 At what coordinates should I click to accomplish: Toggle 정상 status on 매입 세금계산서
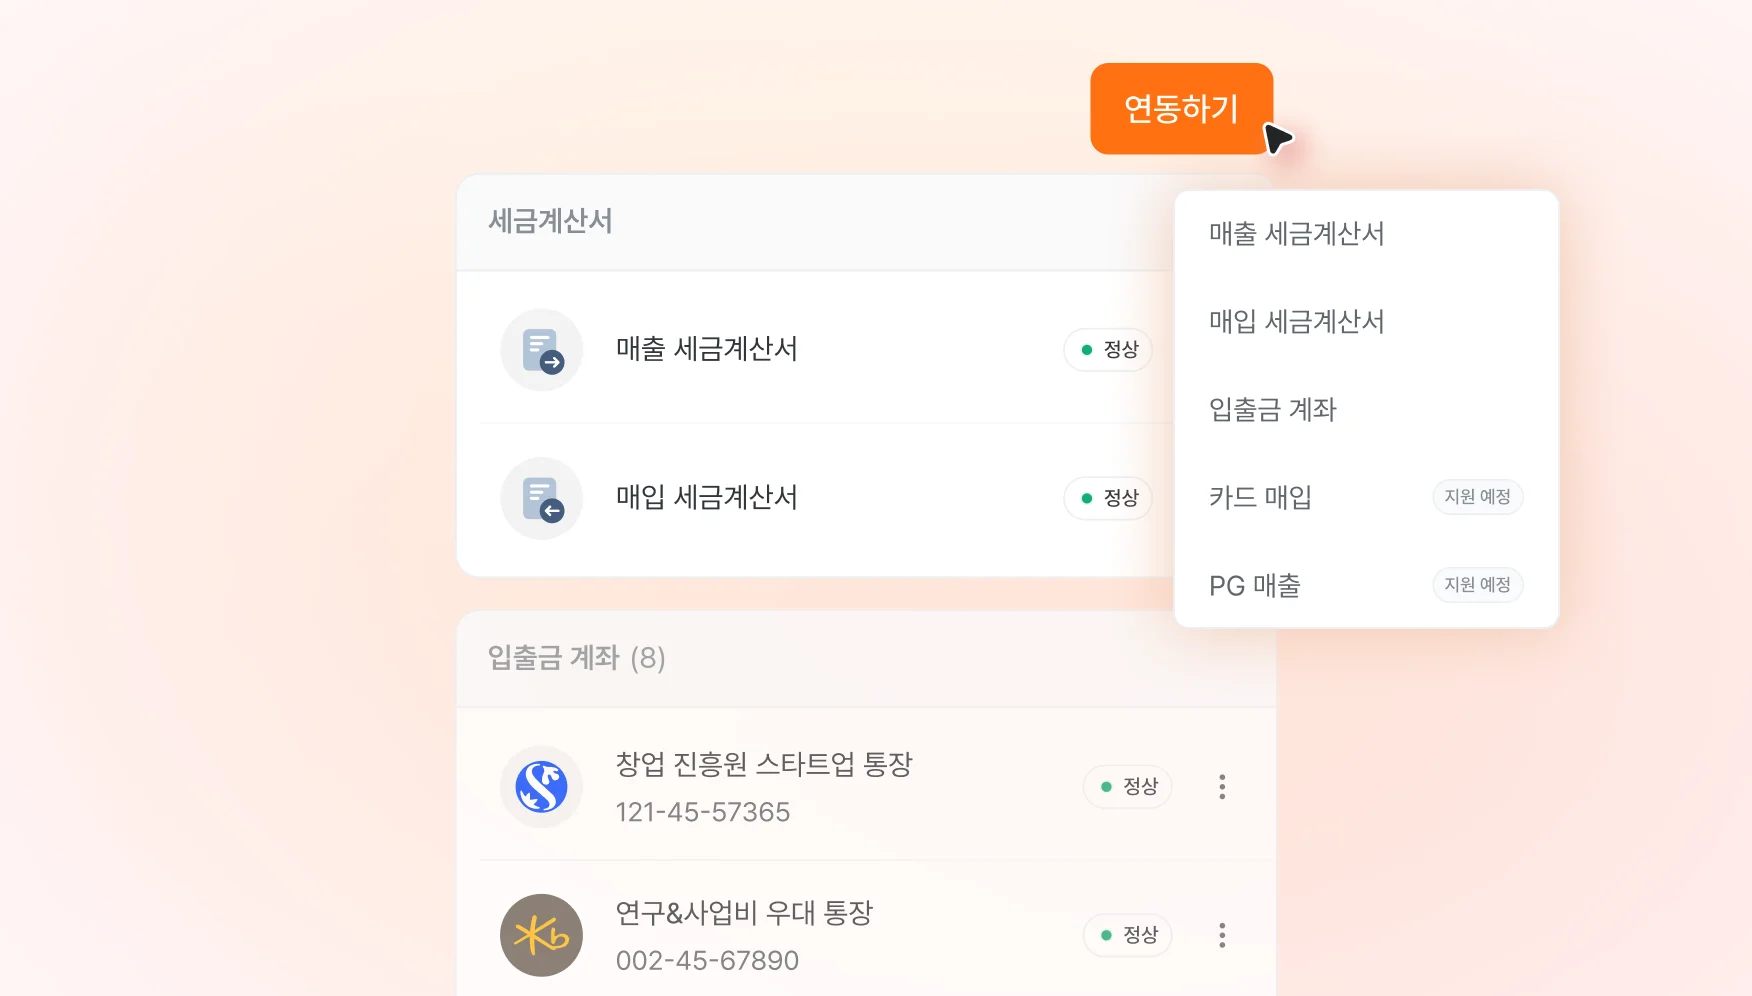click(x=1108, y=498)
